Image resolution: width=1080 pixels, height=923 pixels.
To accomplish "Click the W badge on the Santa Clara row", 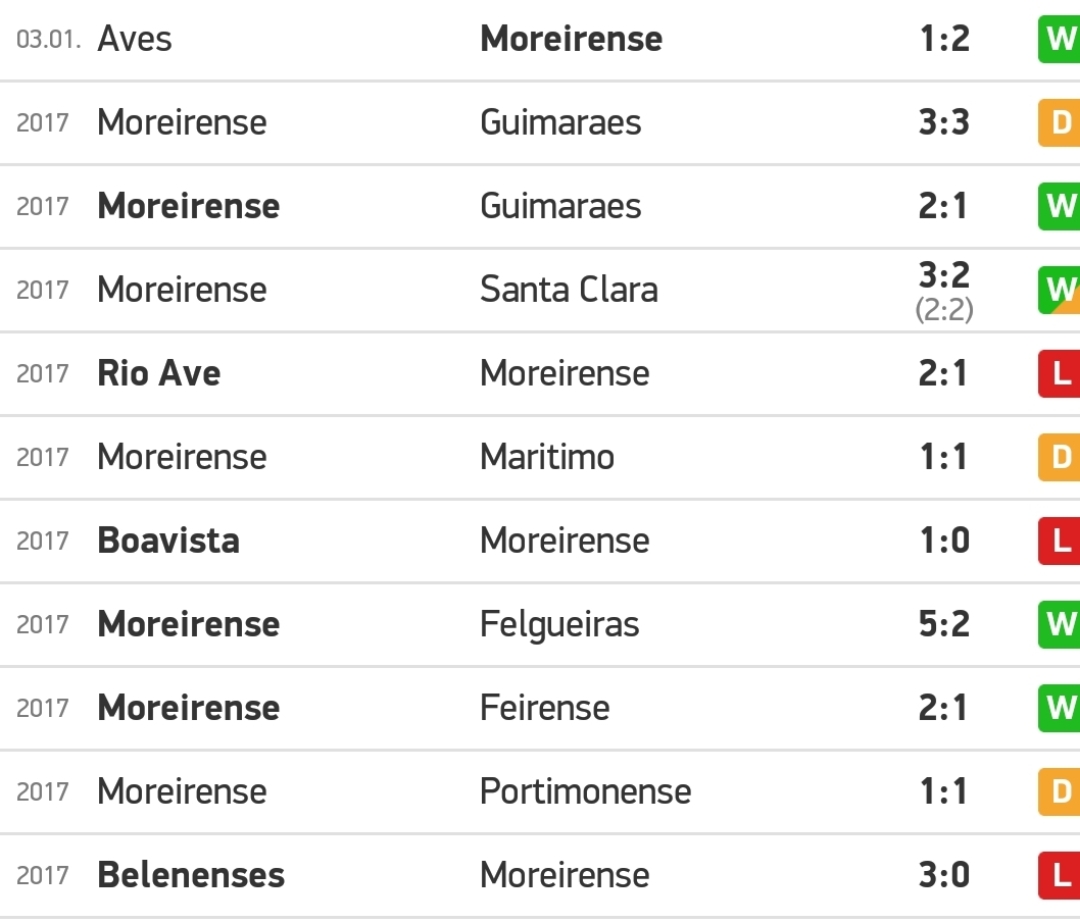I will pyautogui.click(x=1059, y=290).
